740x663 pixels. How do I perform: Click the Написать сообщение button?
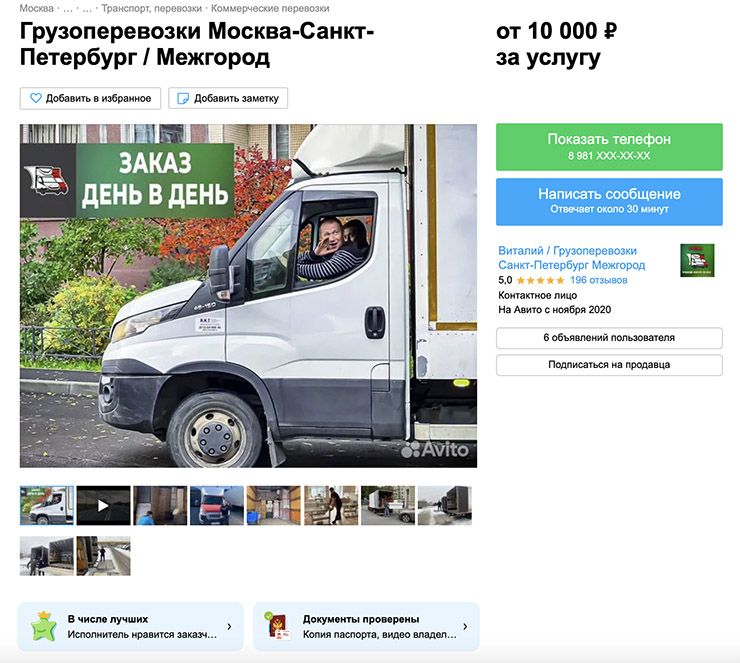609,201
